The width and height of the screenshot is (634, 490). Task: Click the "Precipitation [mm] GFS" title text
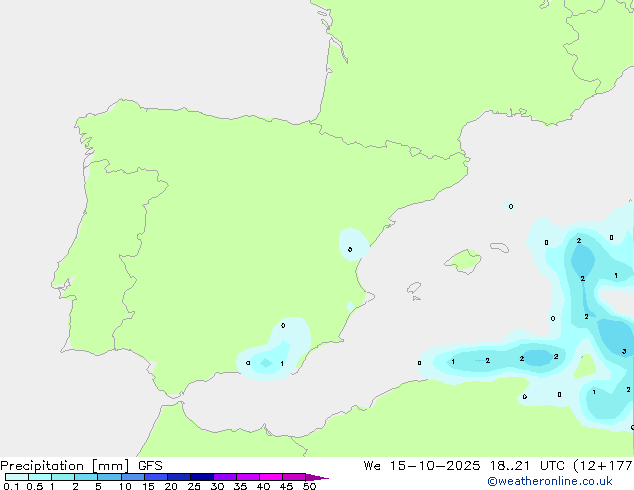pyautogui.click(x=81, y=466)
